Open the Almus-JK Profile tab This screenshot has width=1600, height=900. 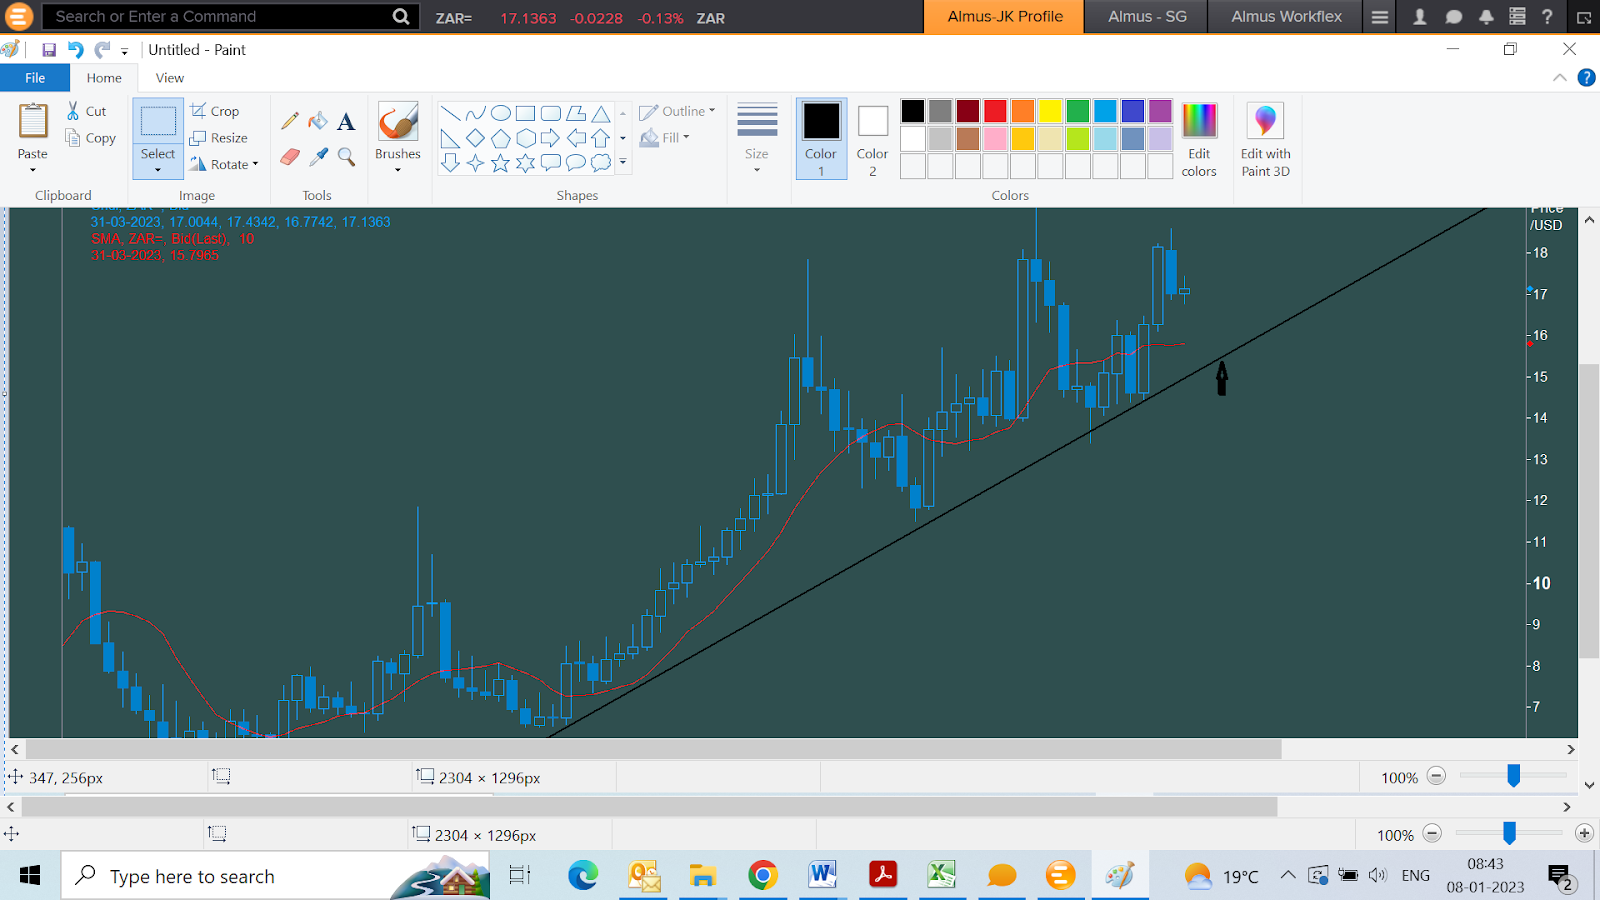point(1004,17)
